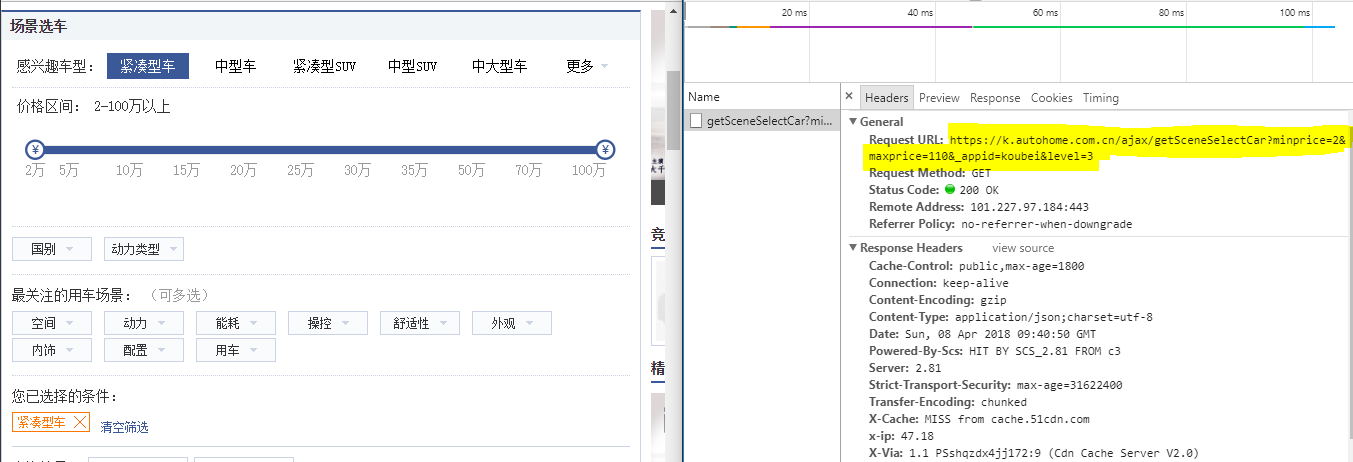Viewport: 1353px width, 462px height.
Task: Click the 50万 price scale label
Action: [x=471, y=171]
